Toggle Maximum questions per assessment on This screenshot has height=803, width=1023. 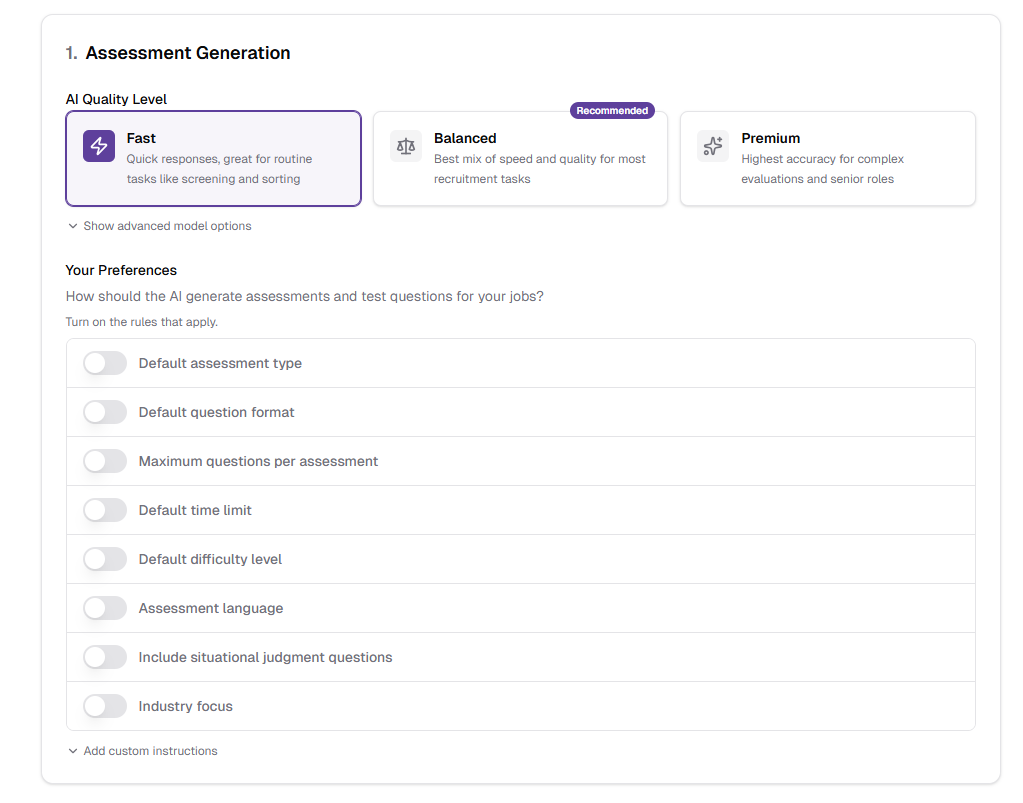pyautogui.click(x=104, y=460)
